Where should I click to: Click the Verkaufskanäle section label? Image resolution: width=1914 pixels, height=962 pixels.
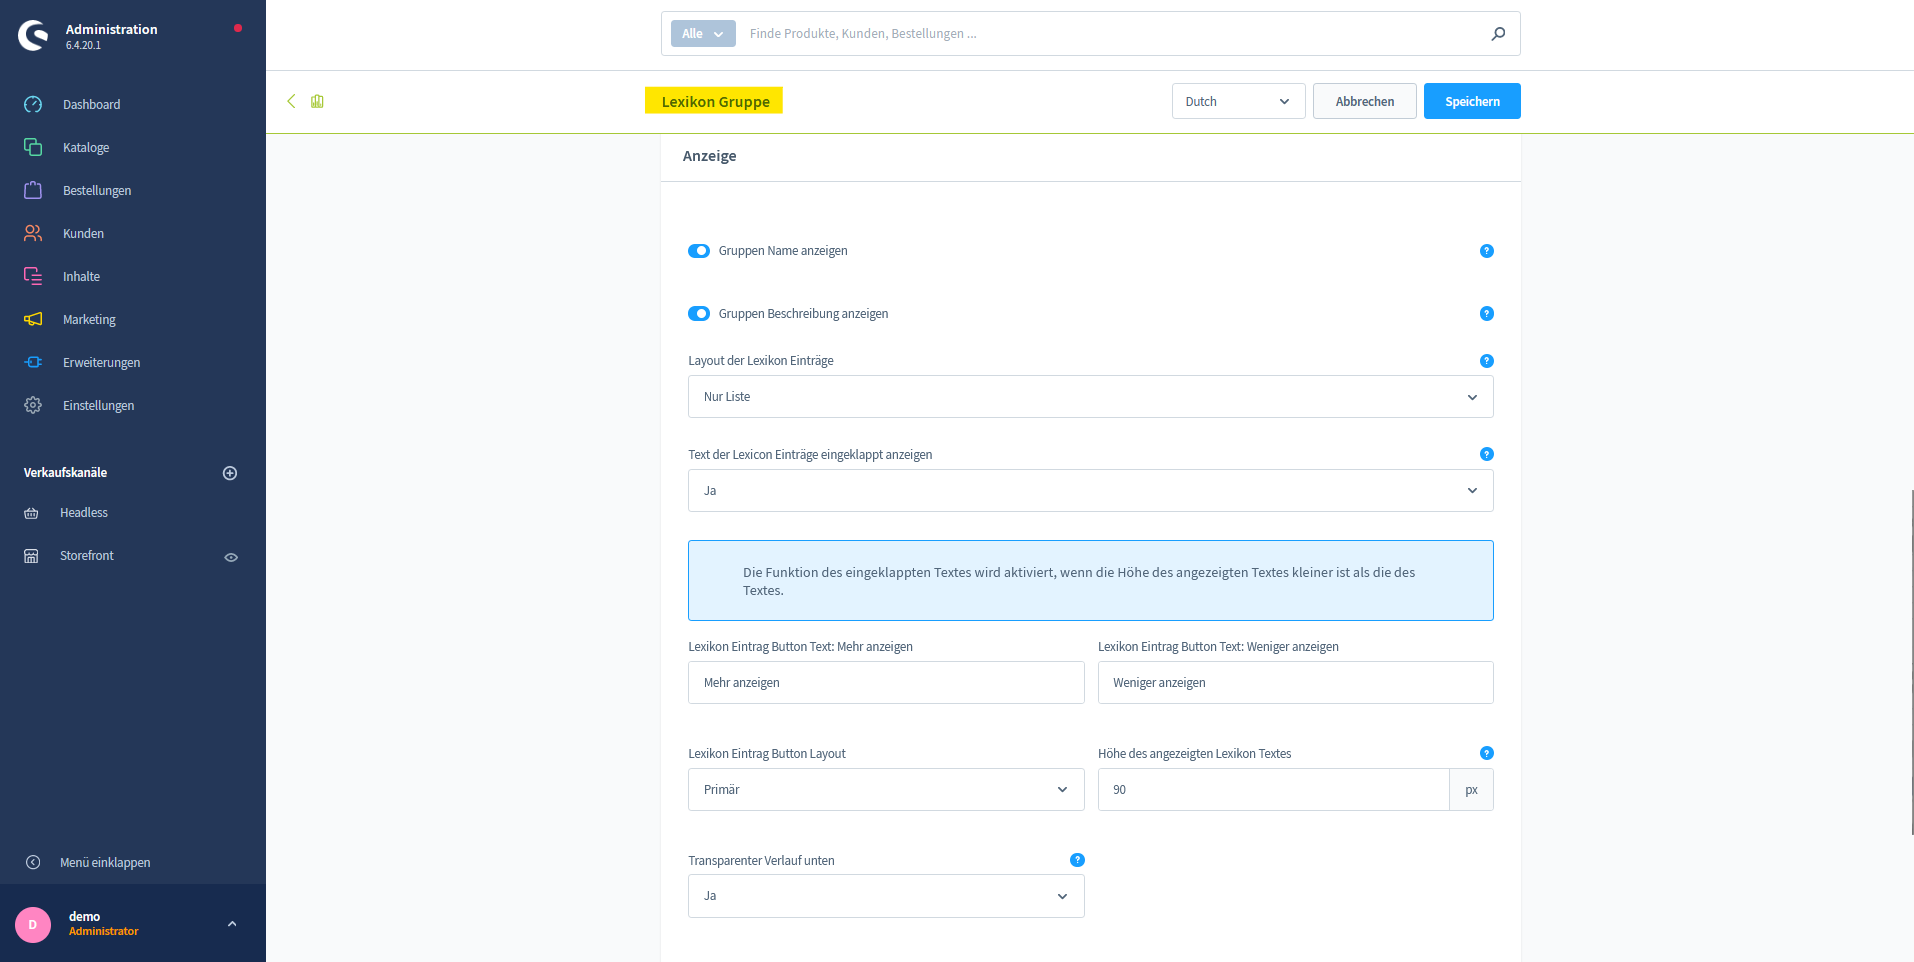click(65, 473)
